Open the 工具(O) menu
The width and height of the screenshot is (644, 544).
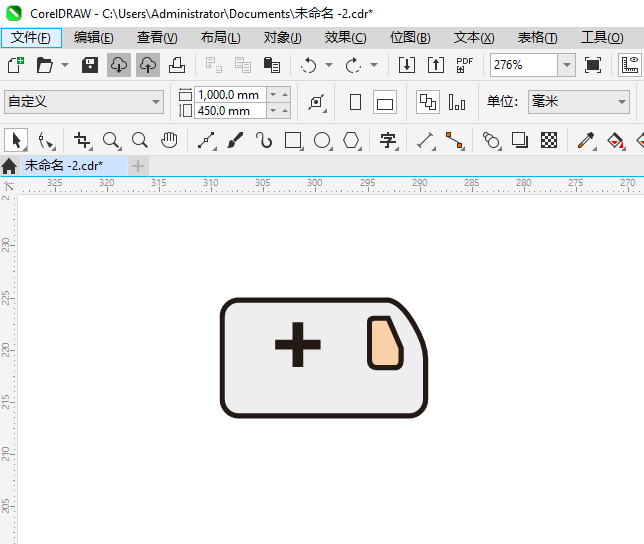coord(602,38)
